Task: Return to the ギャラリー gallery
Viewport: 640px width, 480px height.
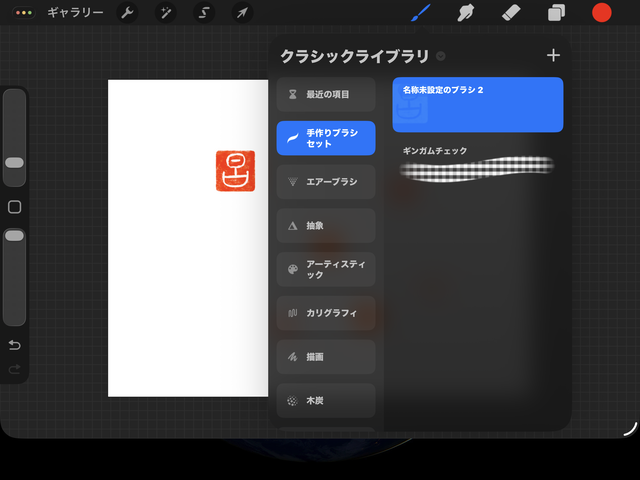Action: (x=75, y=13)
